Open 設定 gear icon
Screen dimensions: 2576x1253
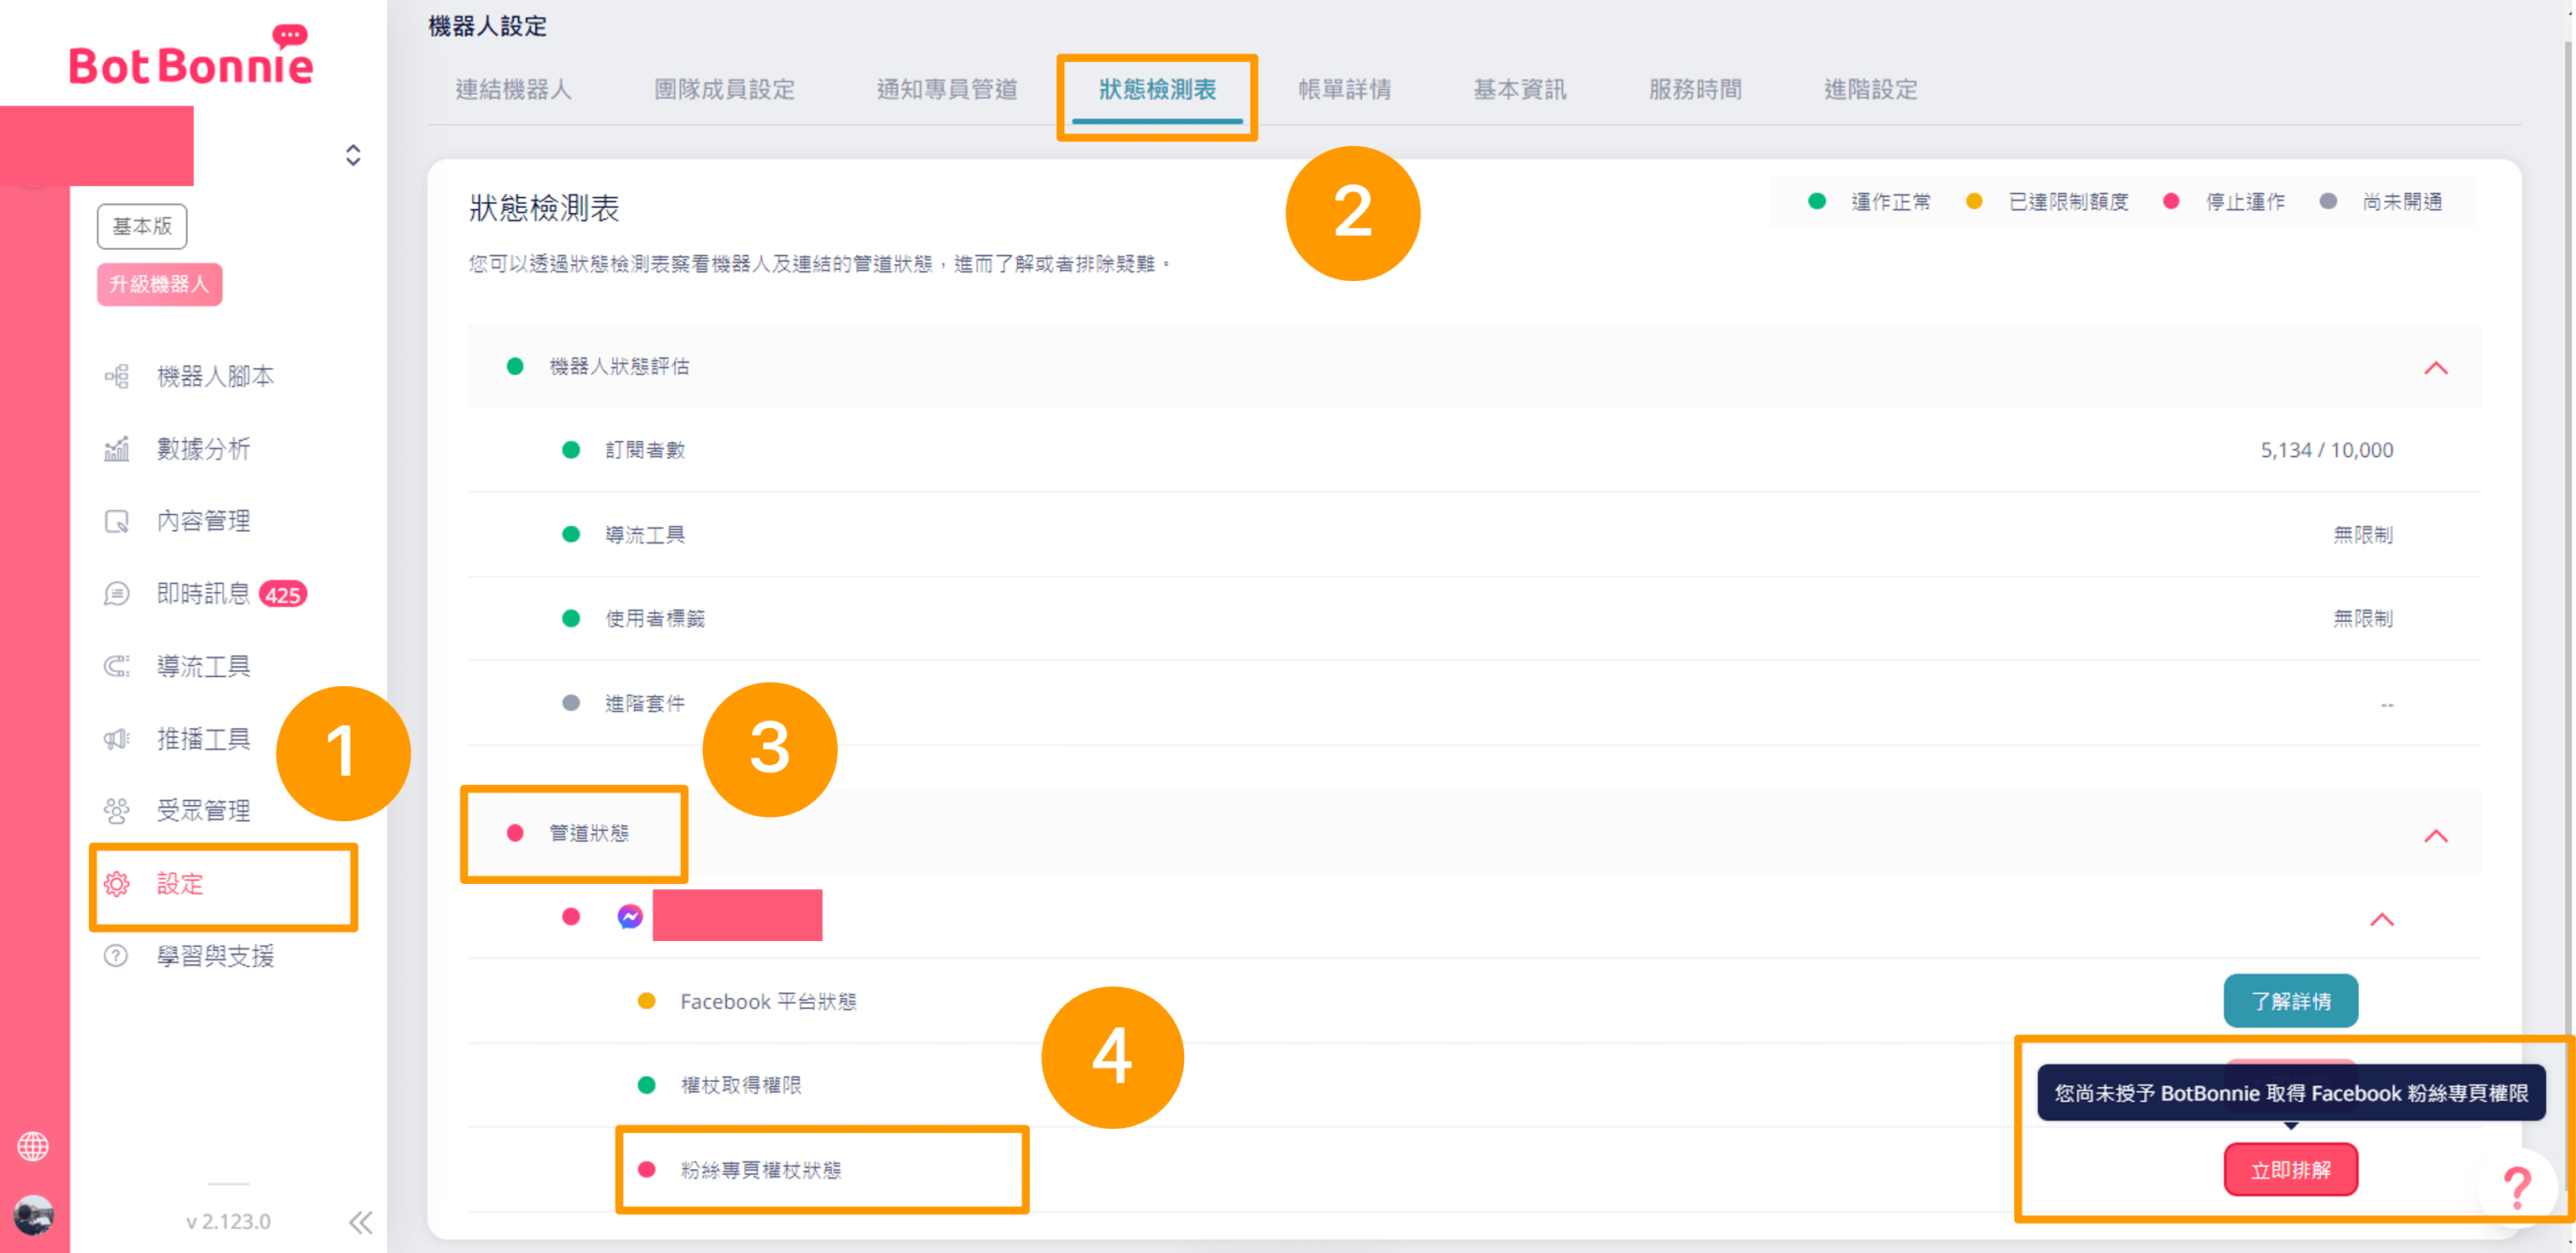pyautogui.click(x=117, y=884)
